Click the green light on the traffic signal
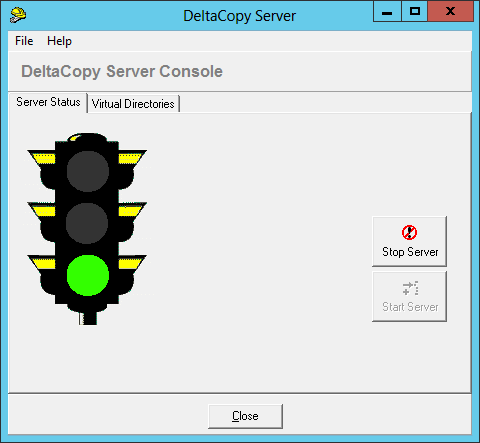 coord(88,275)
